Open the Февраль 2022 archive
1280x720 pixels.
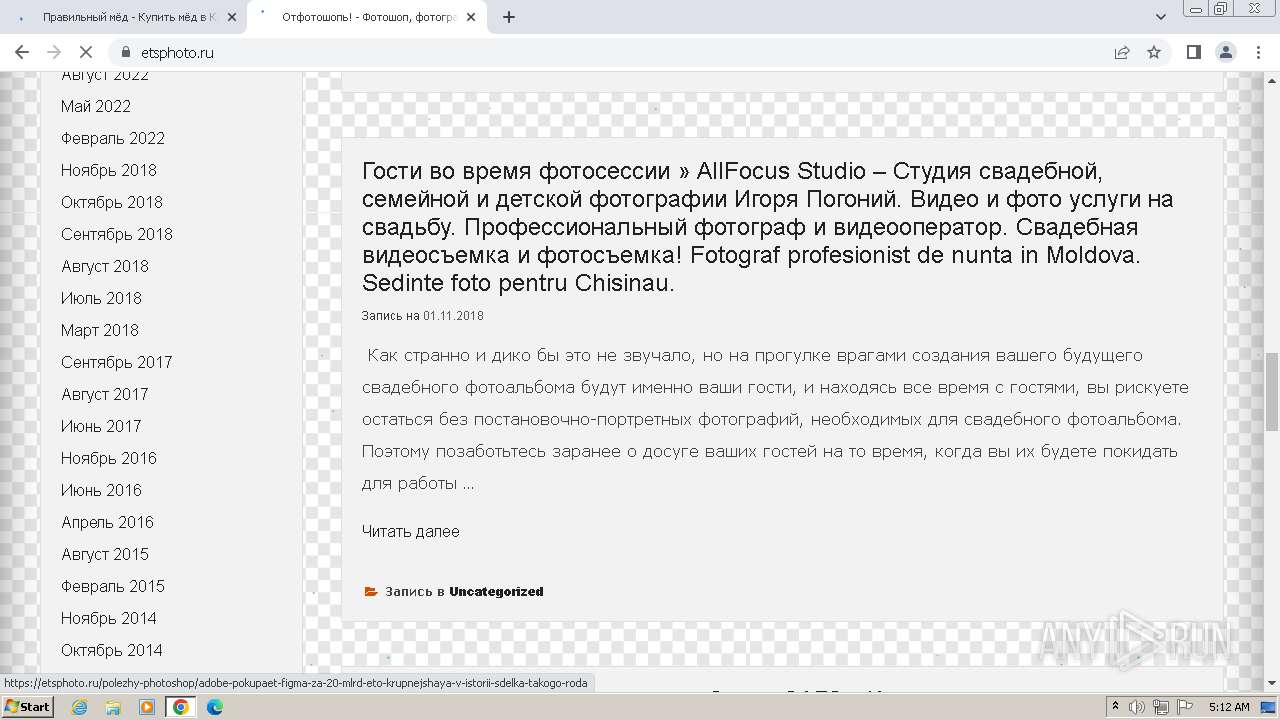click(x=113, y=138)
